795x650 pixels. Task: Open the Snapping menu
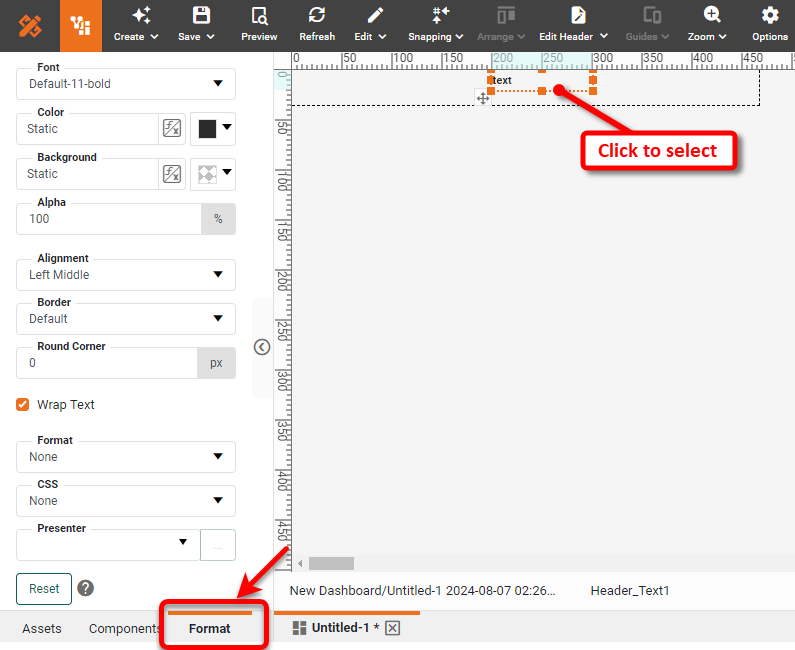pos(436,24)
